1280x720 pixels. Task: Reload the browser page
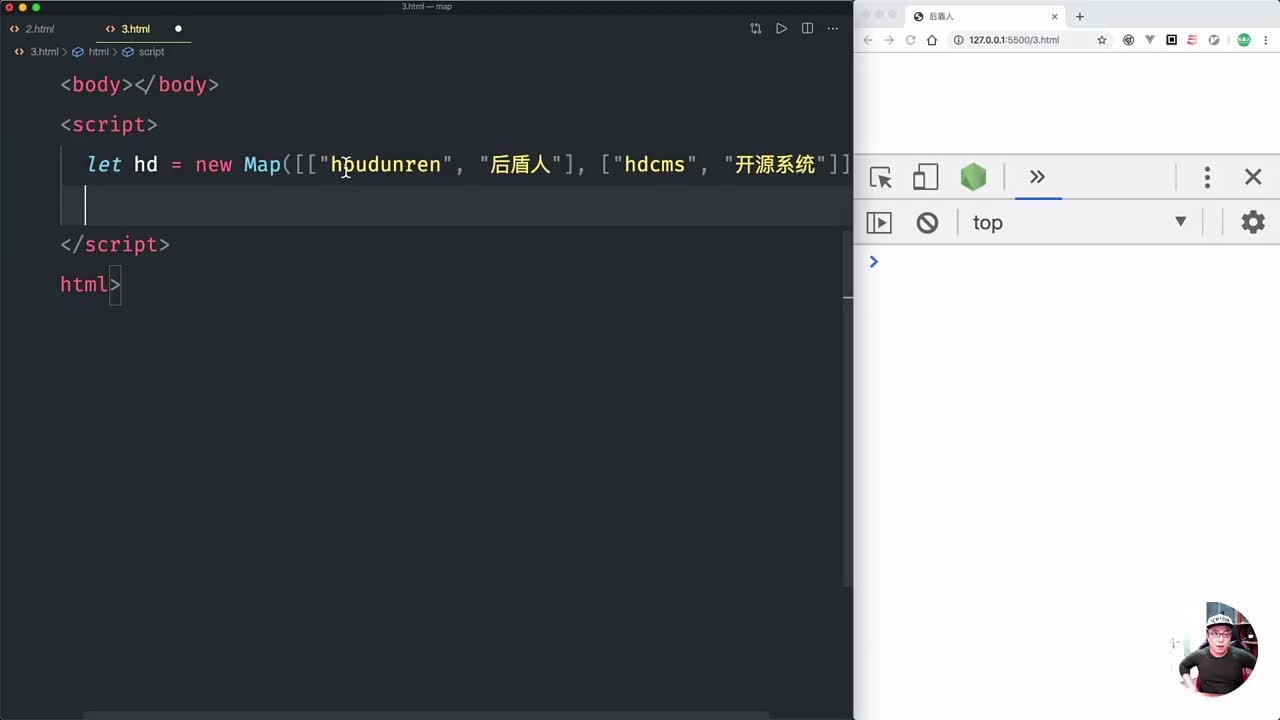click(911, 40)
